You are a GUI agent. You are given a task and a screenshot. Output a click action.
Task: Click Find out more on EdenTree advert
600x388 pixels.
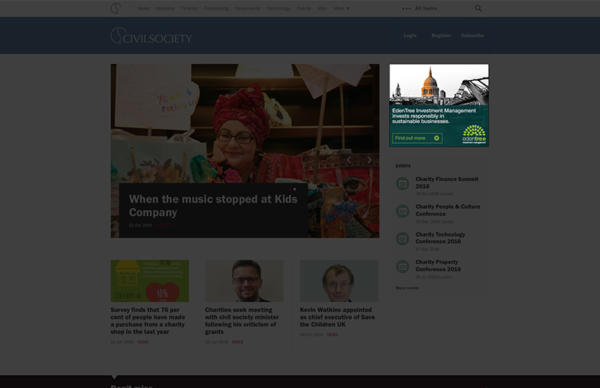pos(417,138)
